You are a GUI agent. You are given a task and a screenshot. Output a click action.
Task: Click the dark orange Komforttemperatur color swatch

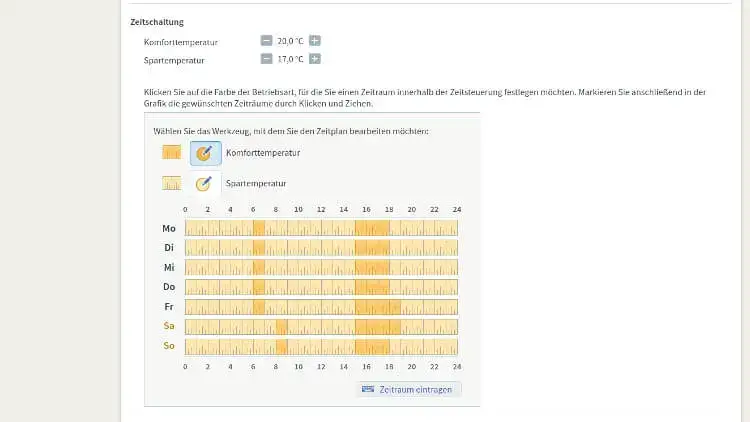[x=171, y=153]
